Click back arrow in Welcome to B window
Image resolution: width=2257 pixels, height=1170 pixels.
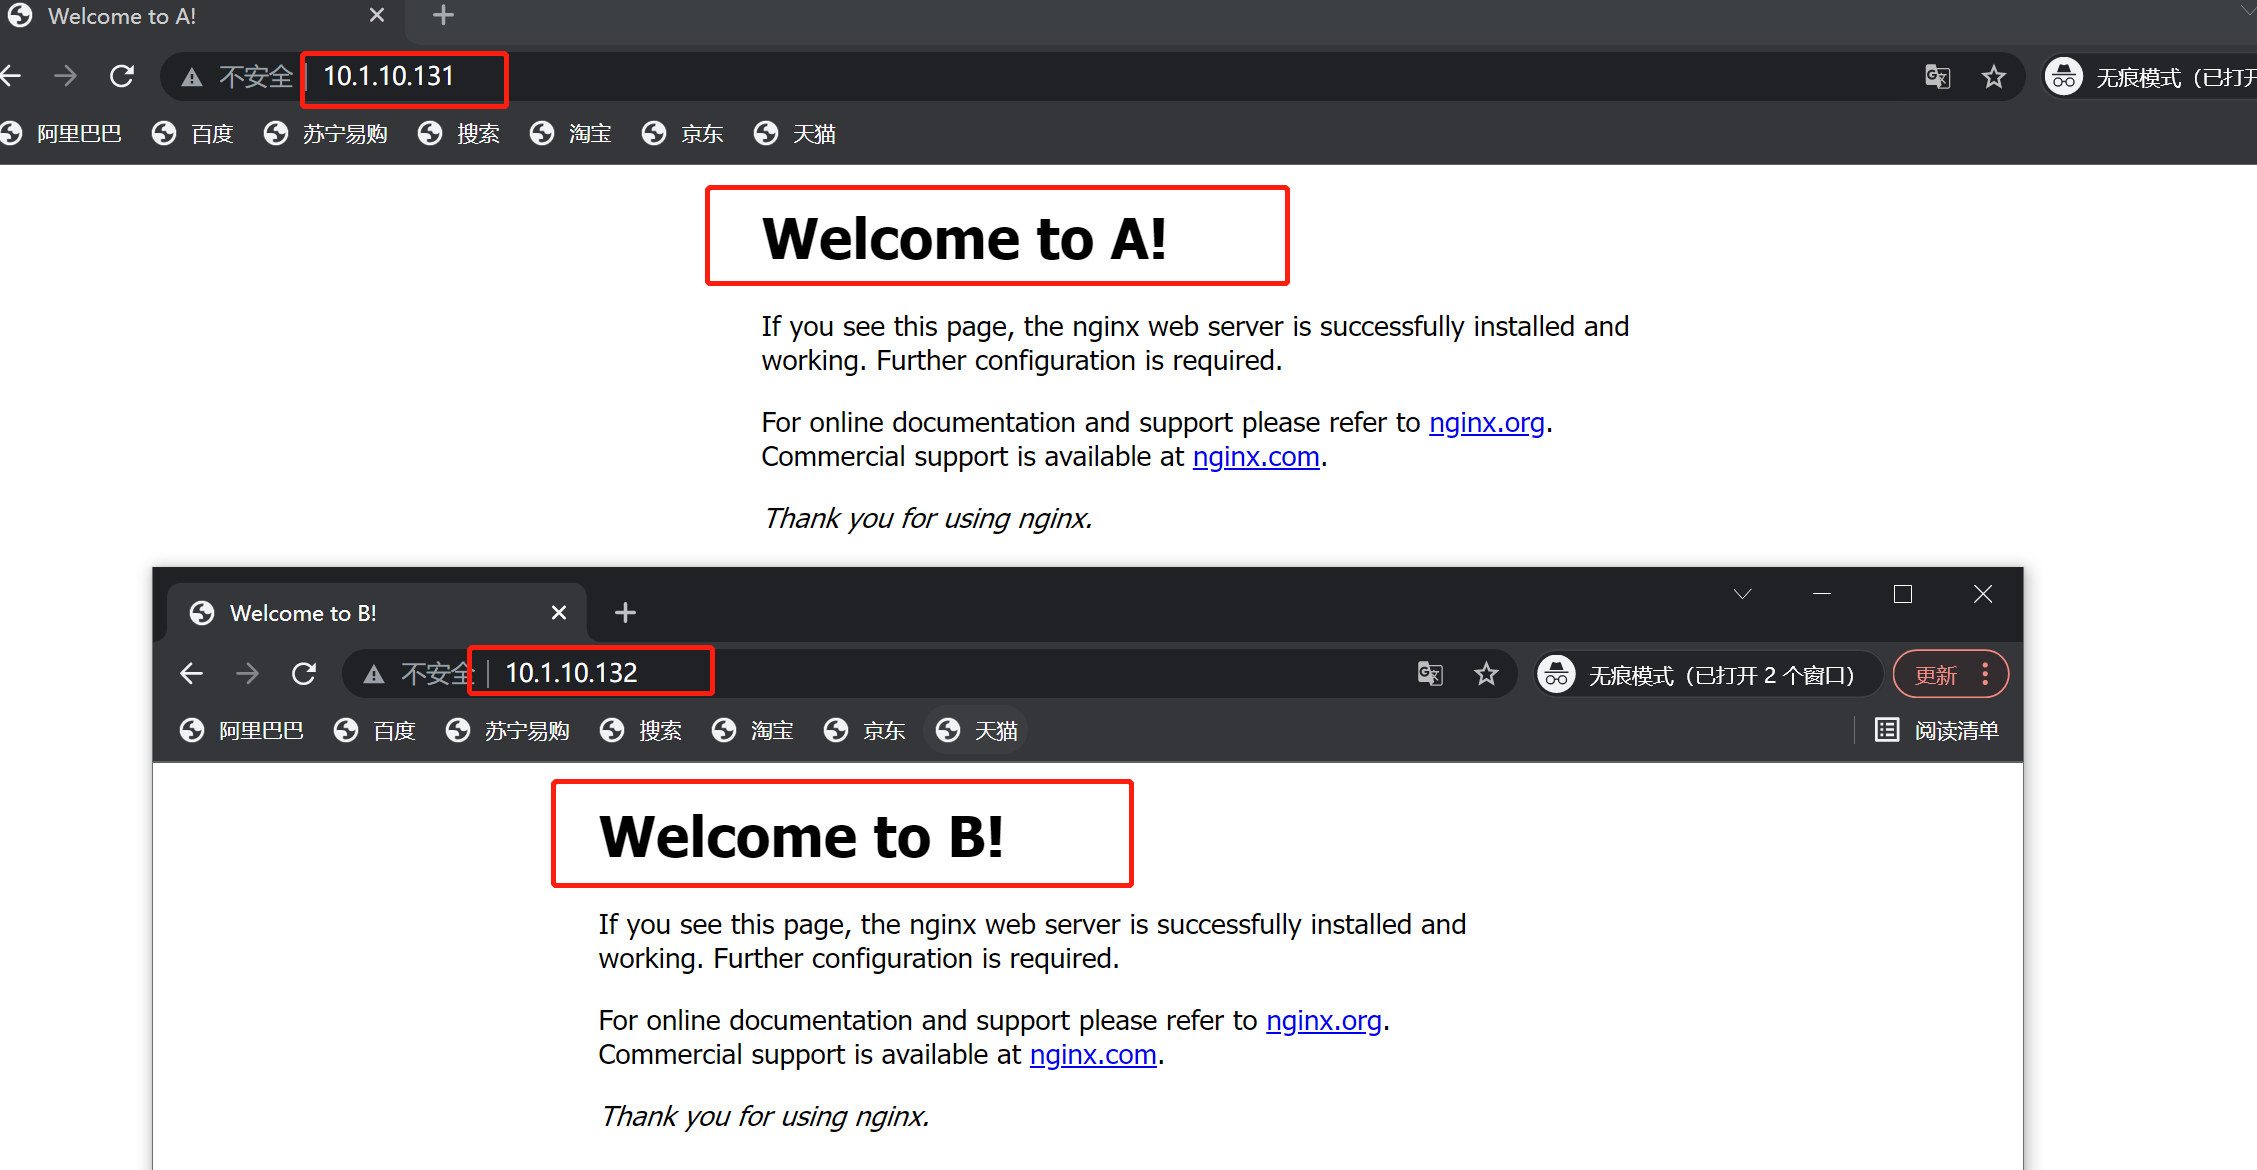tap(191, 674)
